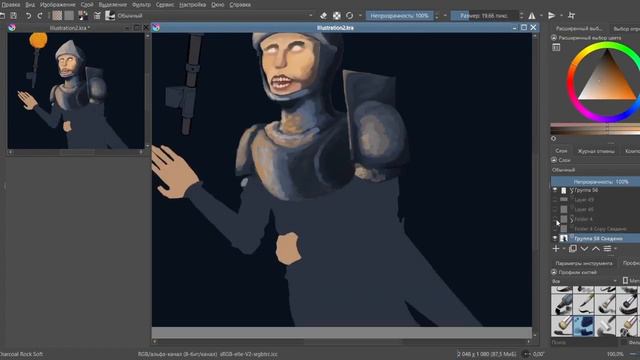Image resolution: width=640 pixels, height=360 pixels.
Task: Open color selector settings icon
Action: click(x=556, y=47)
